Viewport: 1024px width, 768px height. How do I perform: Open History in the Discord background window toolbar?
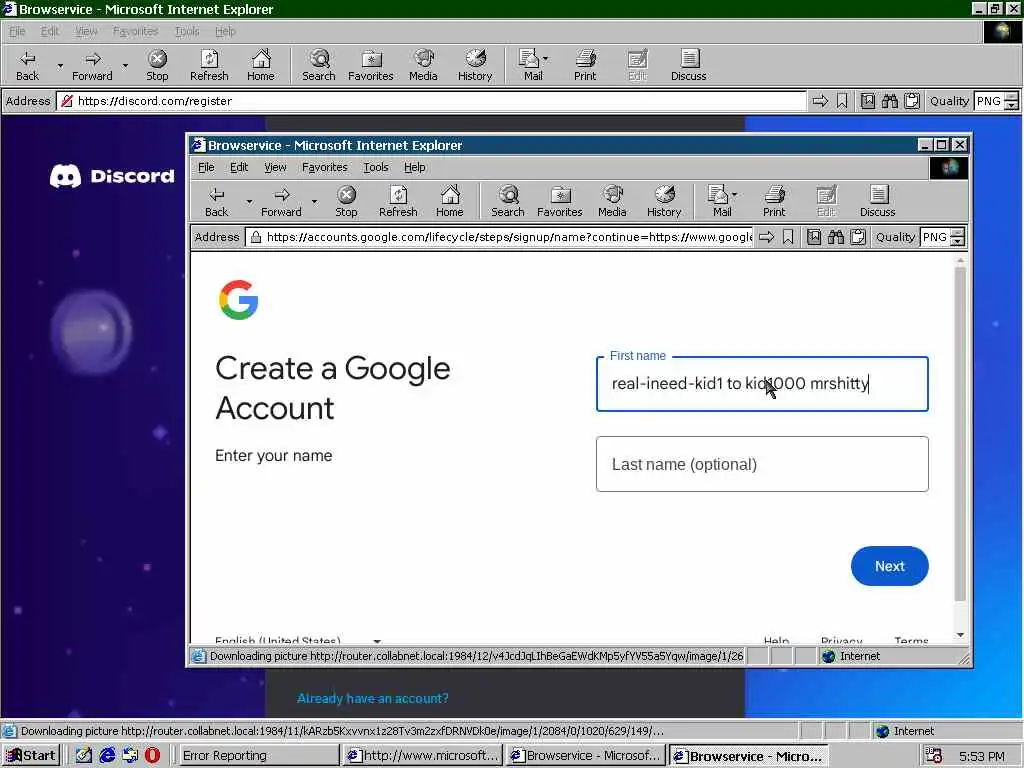tap(475, 65)
